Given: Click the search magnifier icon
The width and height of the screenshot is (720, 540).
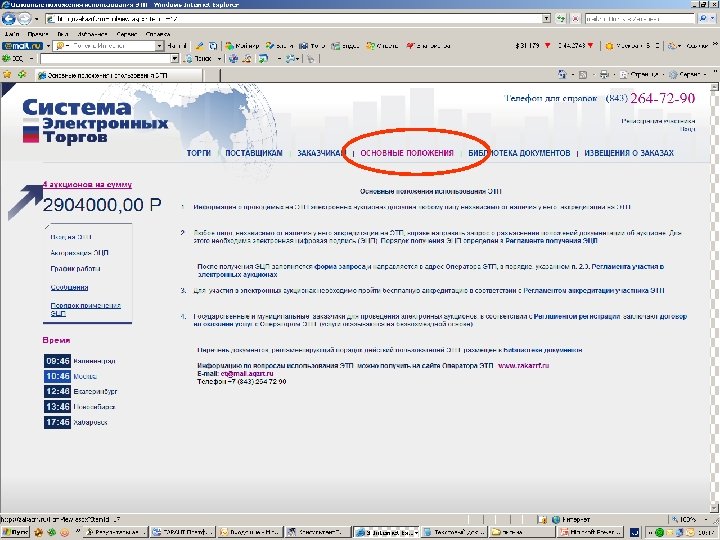Looking at the screenshot, I should coord(703,18).
